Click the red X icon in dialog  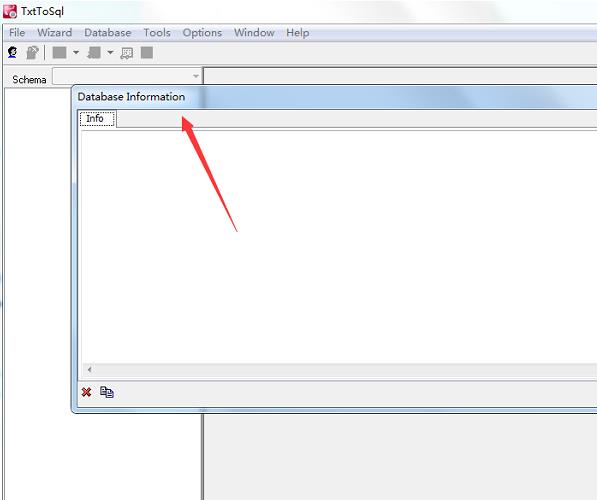point(86,392)
